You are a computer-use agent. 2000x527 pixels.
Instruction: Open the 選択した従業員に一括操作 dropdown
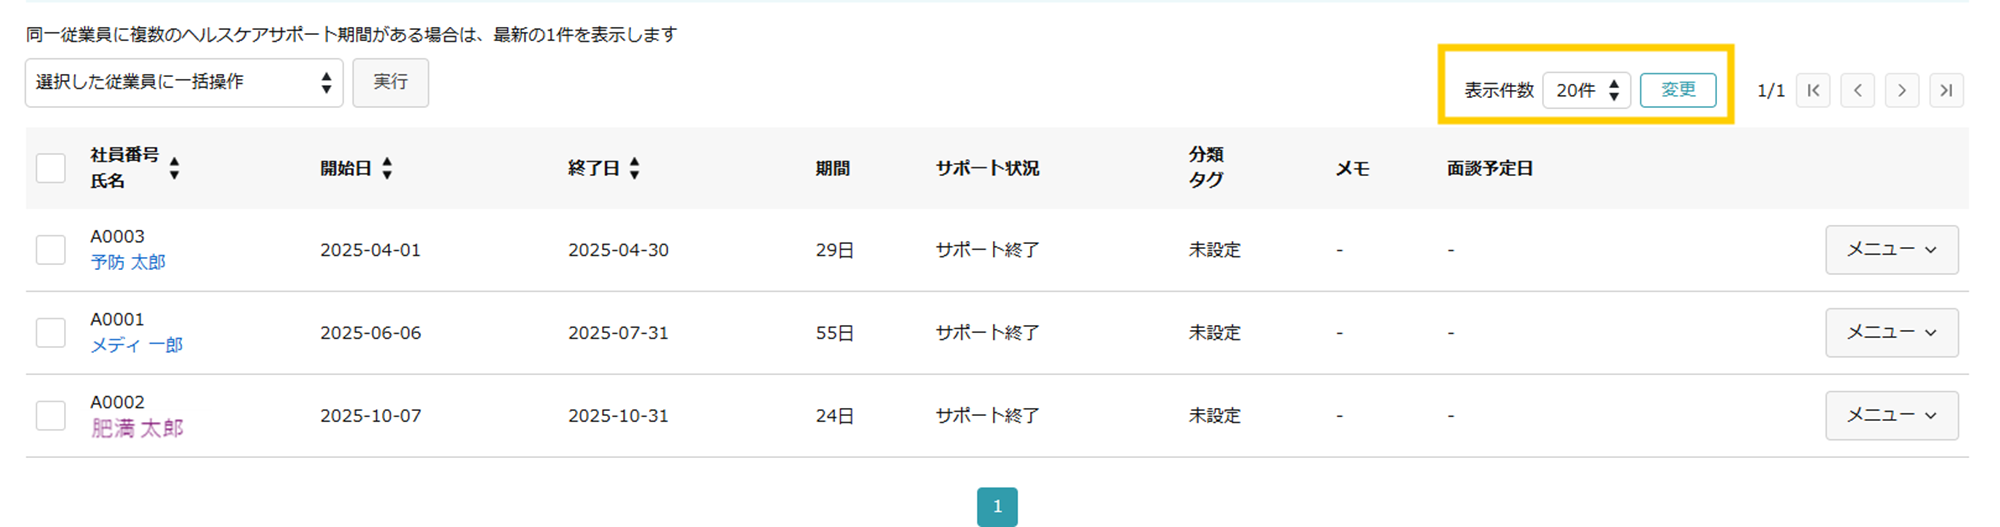pyautogui.click(x=184, y=82)
